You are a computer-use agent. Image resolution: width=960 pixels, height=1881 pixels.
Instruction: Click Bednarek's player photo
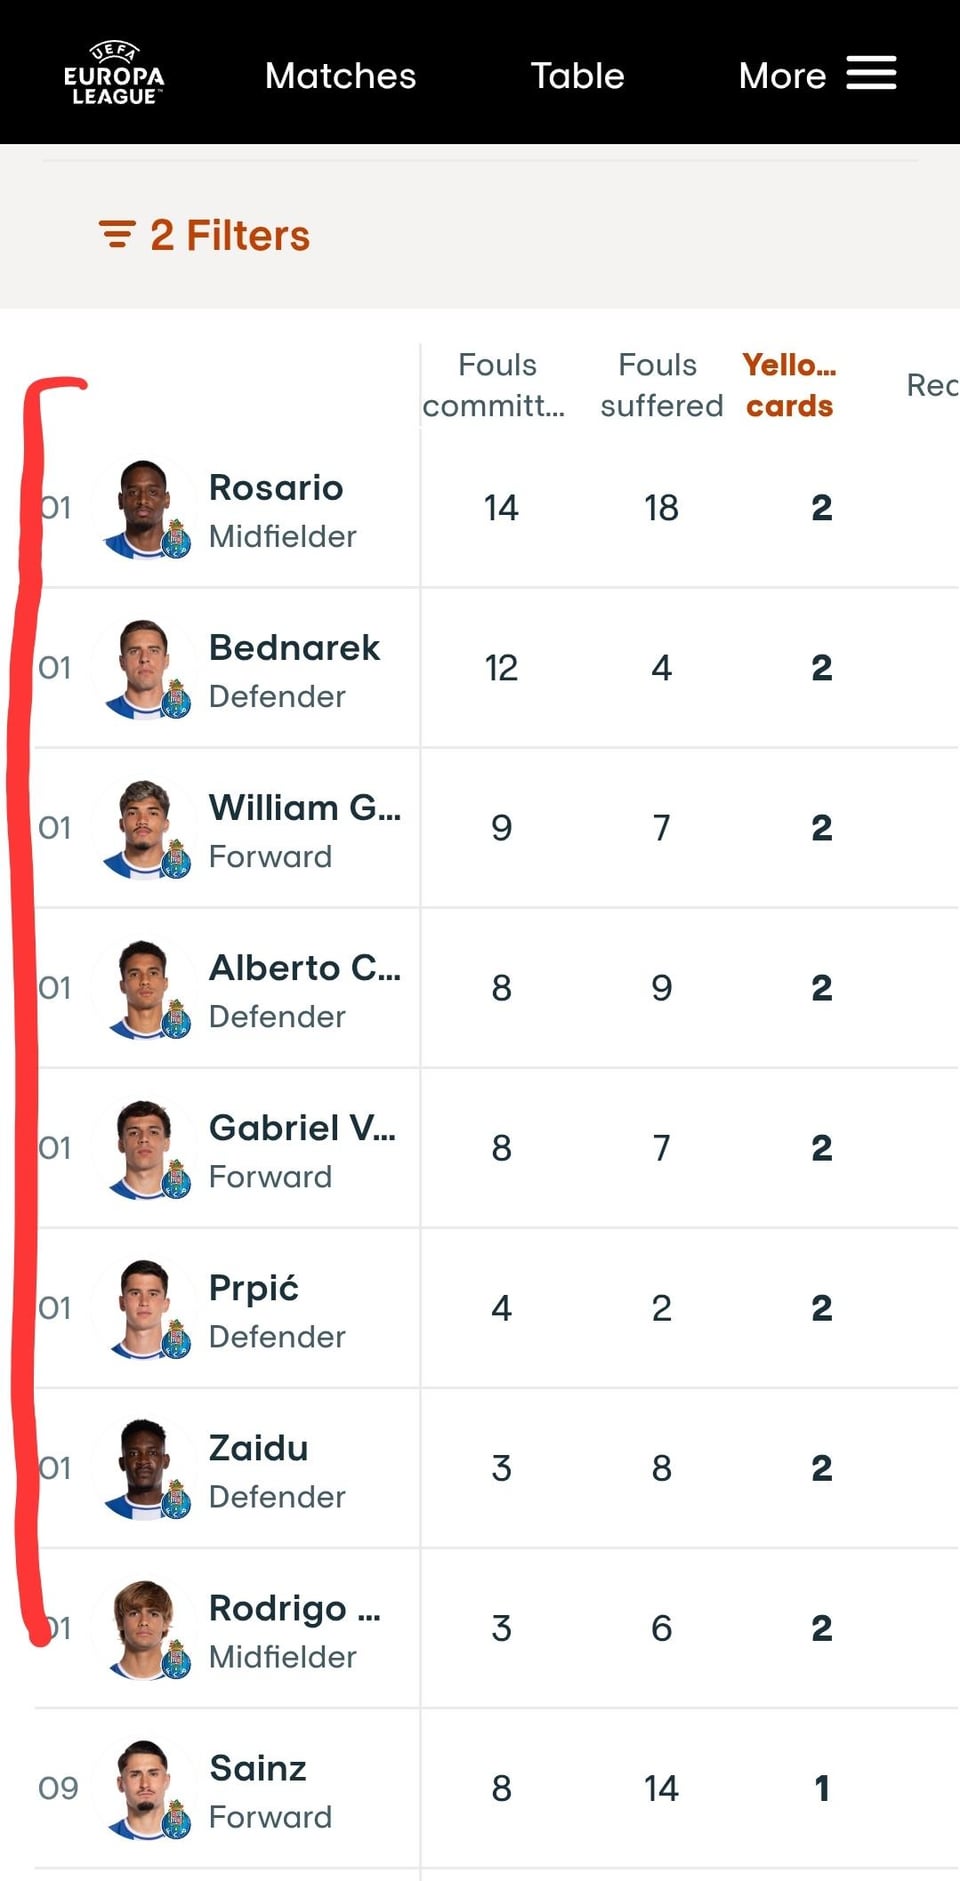pyautogui.click(x=145, y=668)
